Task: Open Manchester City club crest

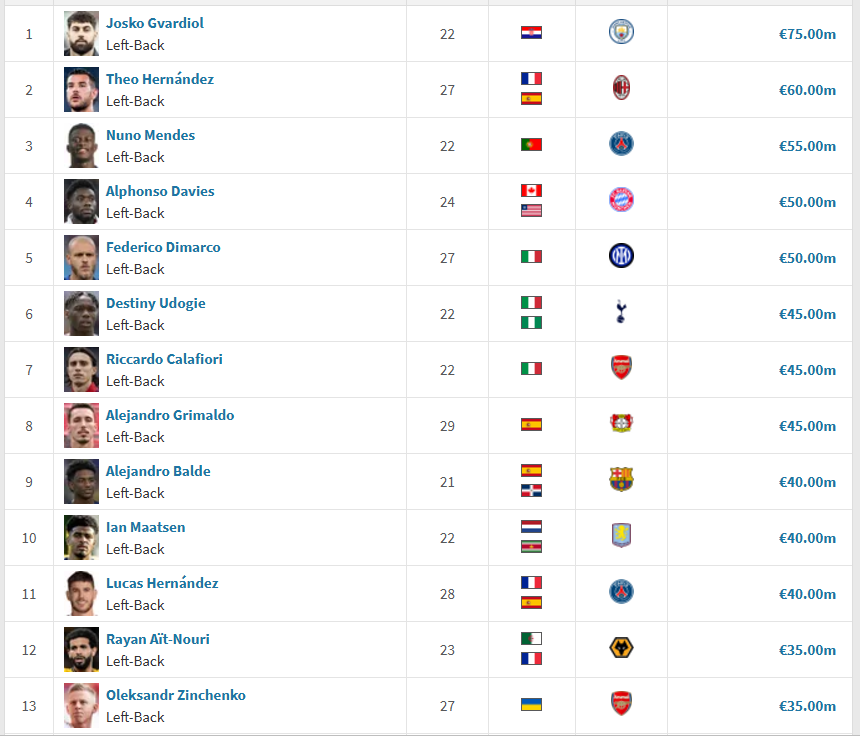Action: pyautogui.click(x=621, y=31)
